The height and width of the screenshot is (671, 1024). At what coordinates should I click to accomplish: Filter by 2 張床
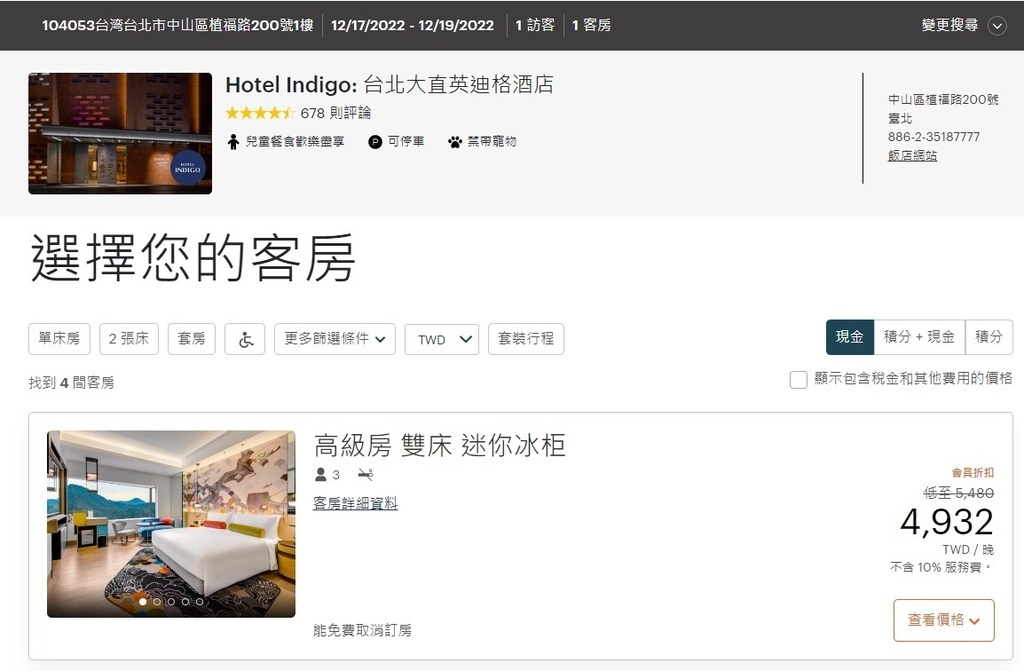coord(129,338)
